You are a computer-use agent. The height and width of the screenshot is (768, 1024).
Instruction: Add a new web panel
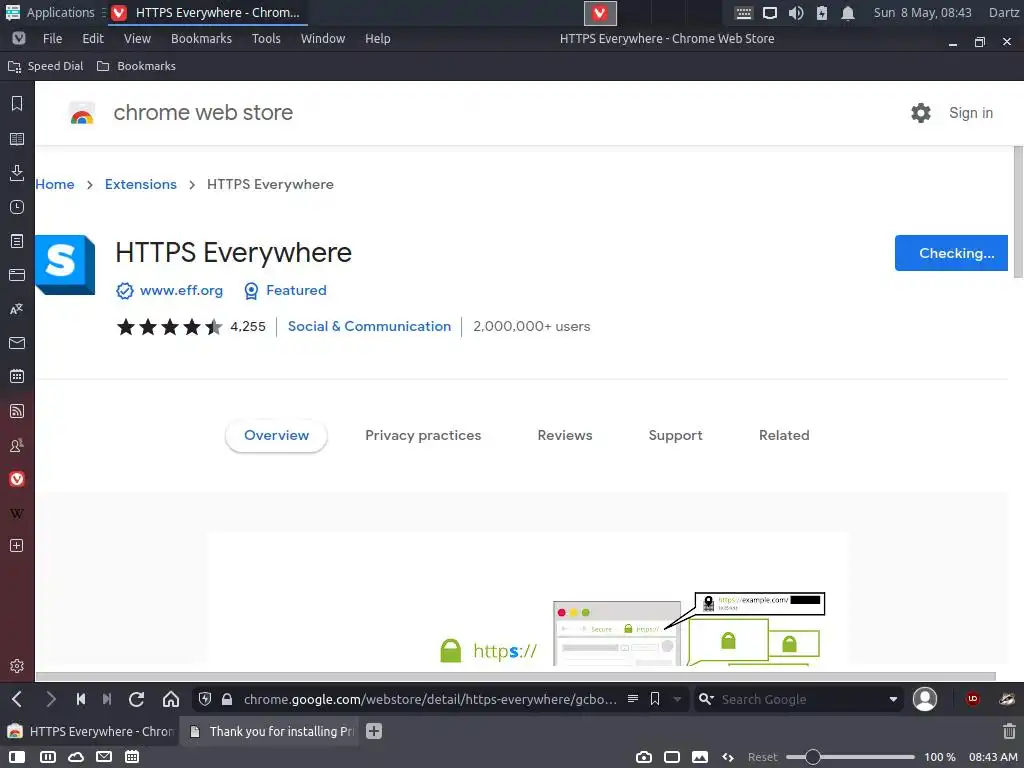[17, 546]
